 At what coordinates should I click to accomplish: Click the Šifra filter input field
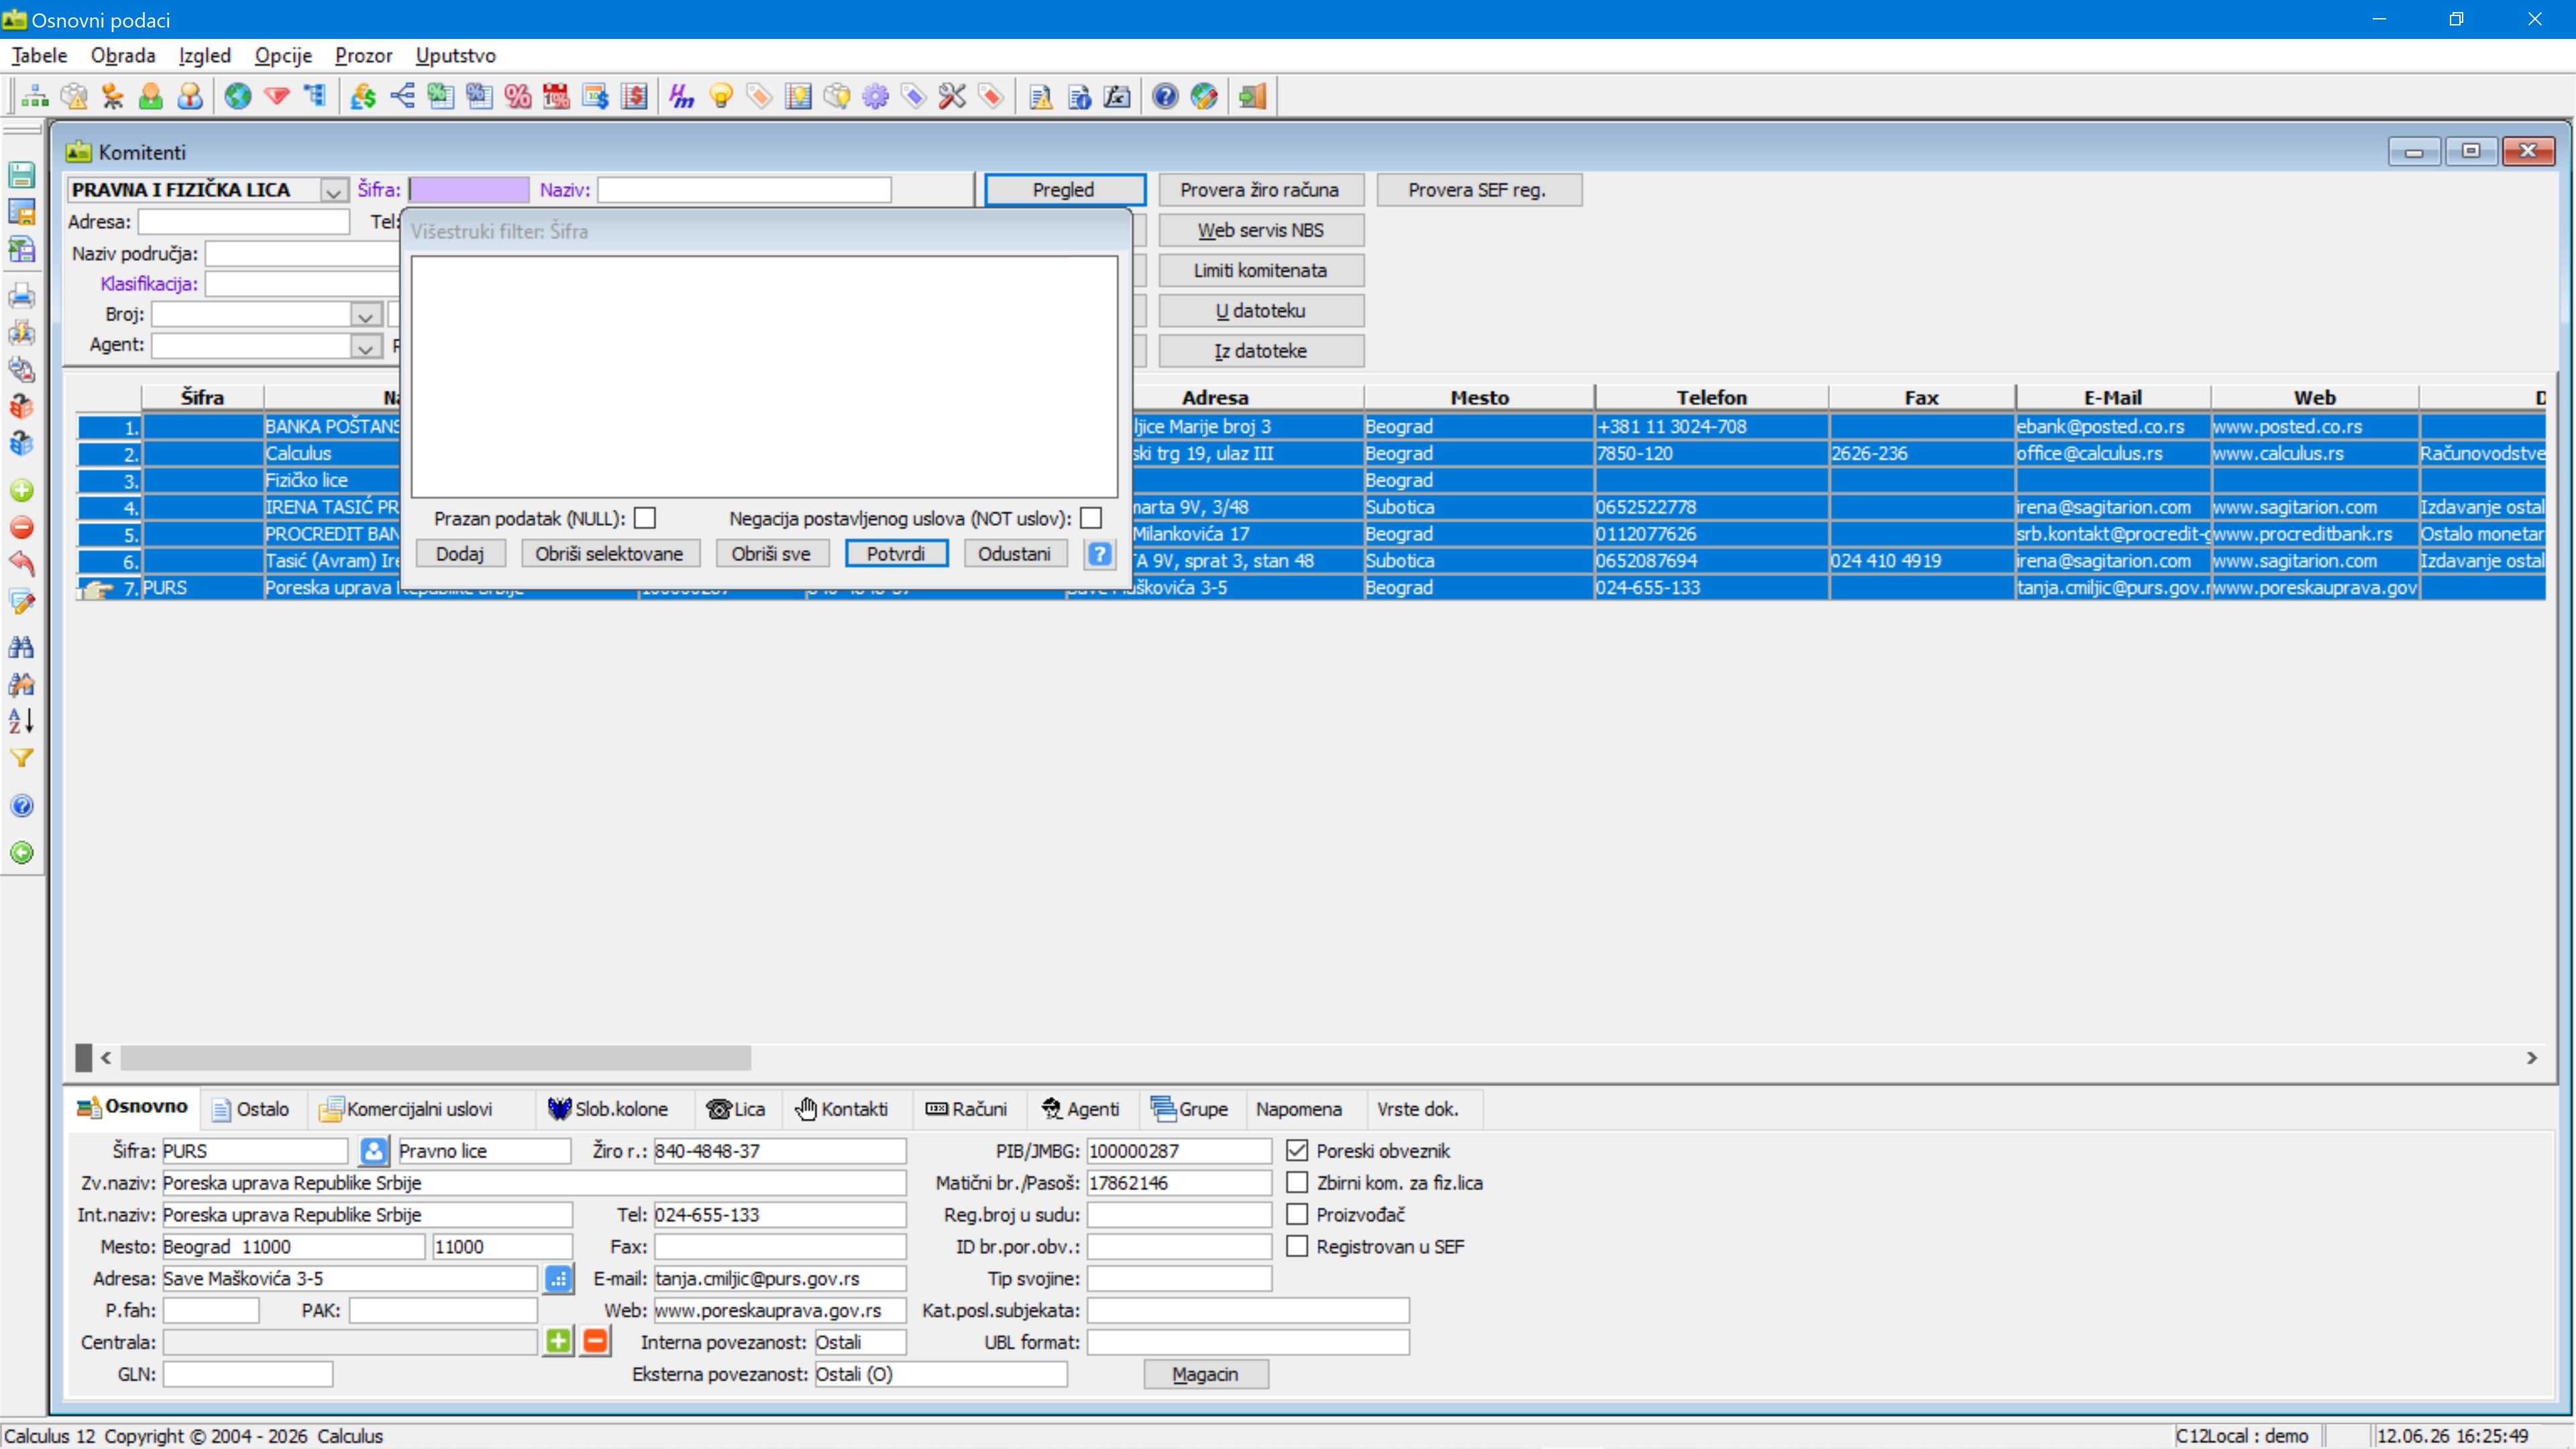coord(469,190)
